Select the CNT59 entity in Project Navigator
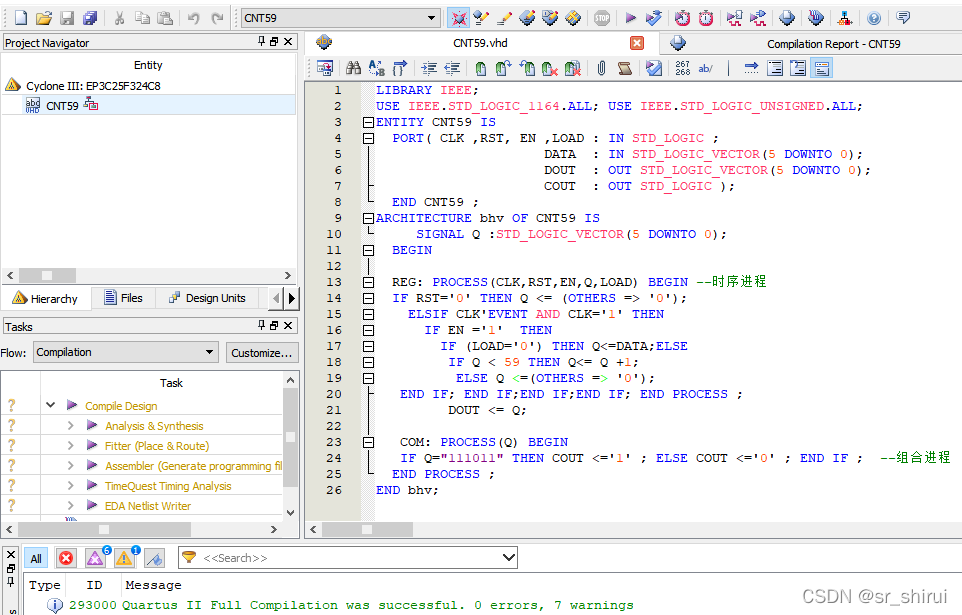Image resolution: width=962 pixels, height=615 pixels. click(x=63, y=106)
